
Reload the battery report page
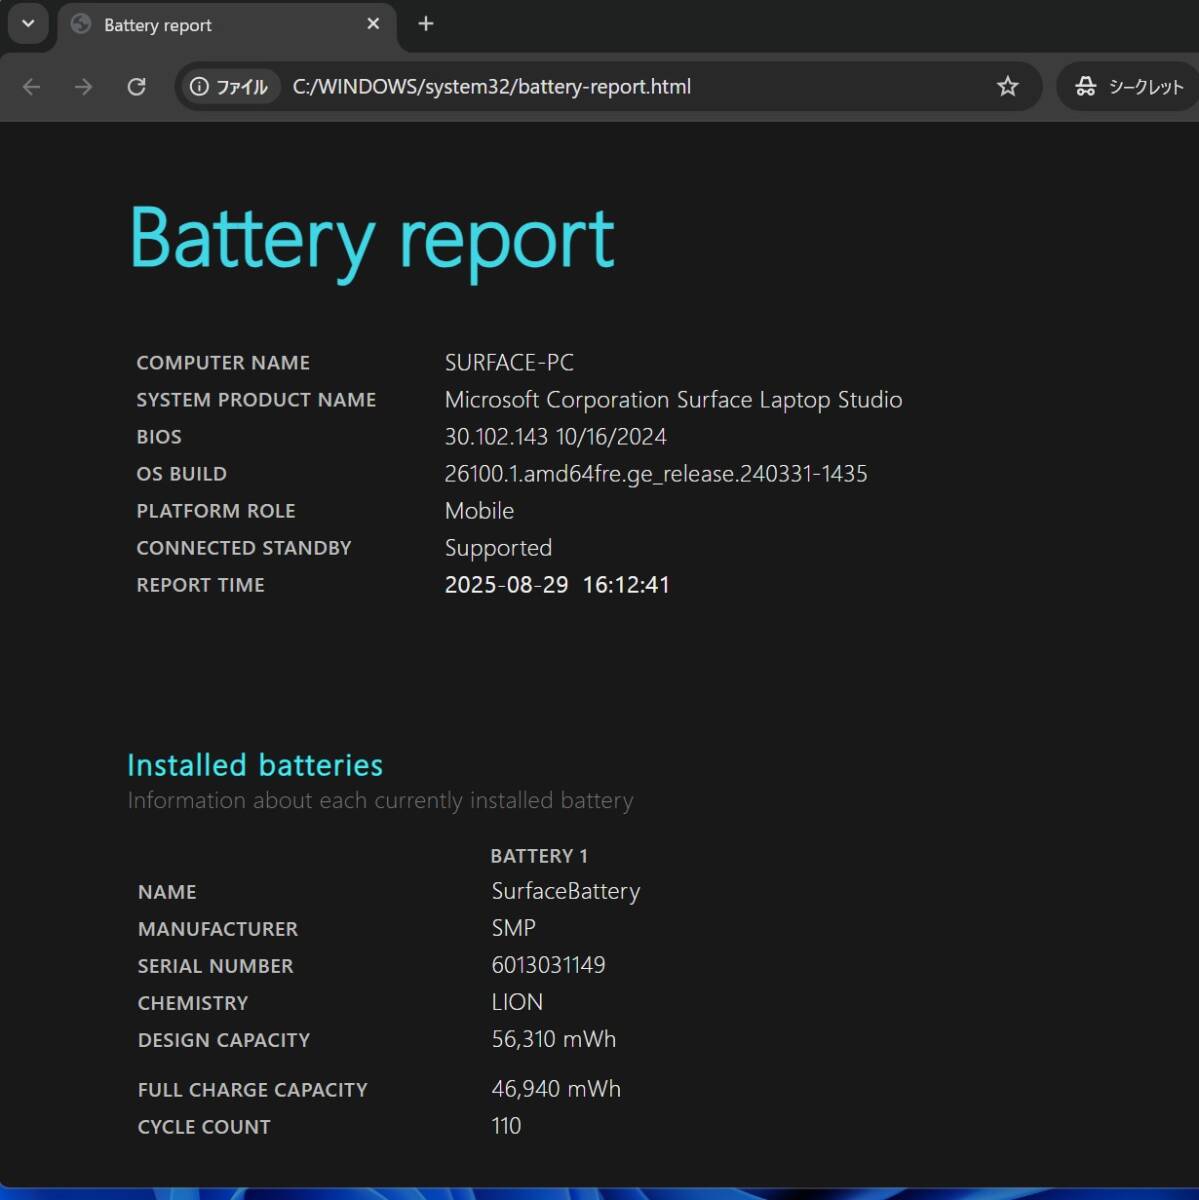pos(137,87)
